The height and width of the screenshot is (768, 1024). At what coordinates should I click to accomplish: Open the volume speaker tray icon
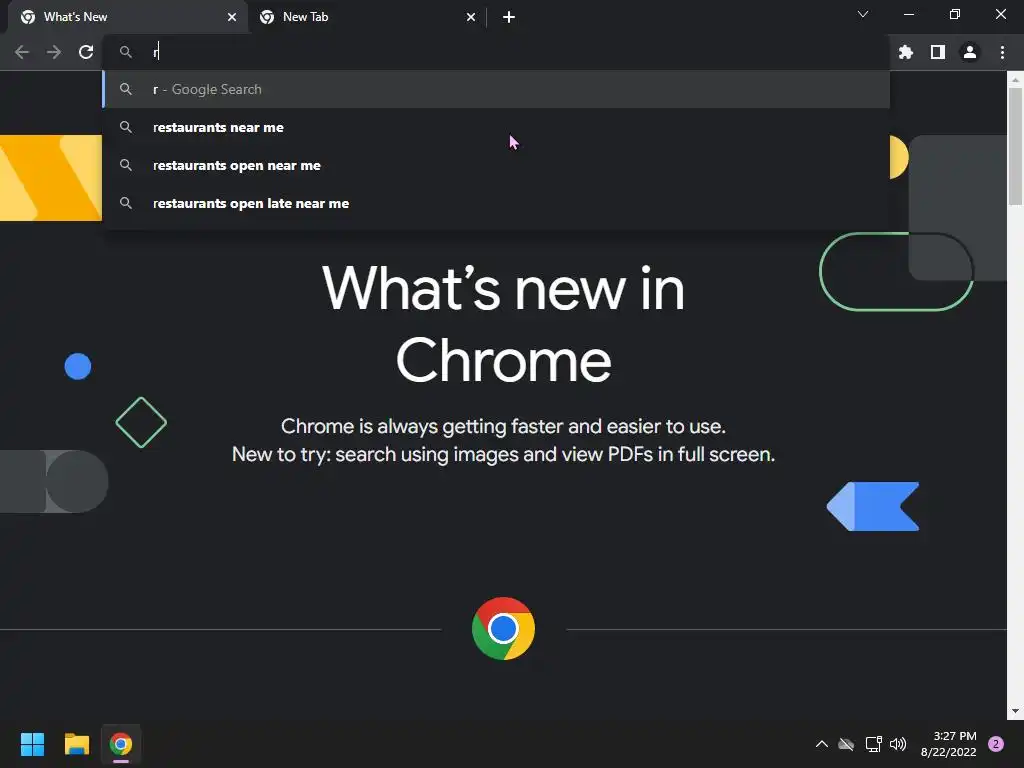pyautogui.click(x=898, y=744)
